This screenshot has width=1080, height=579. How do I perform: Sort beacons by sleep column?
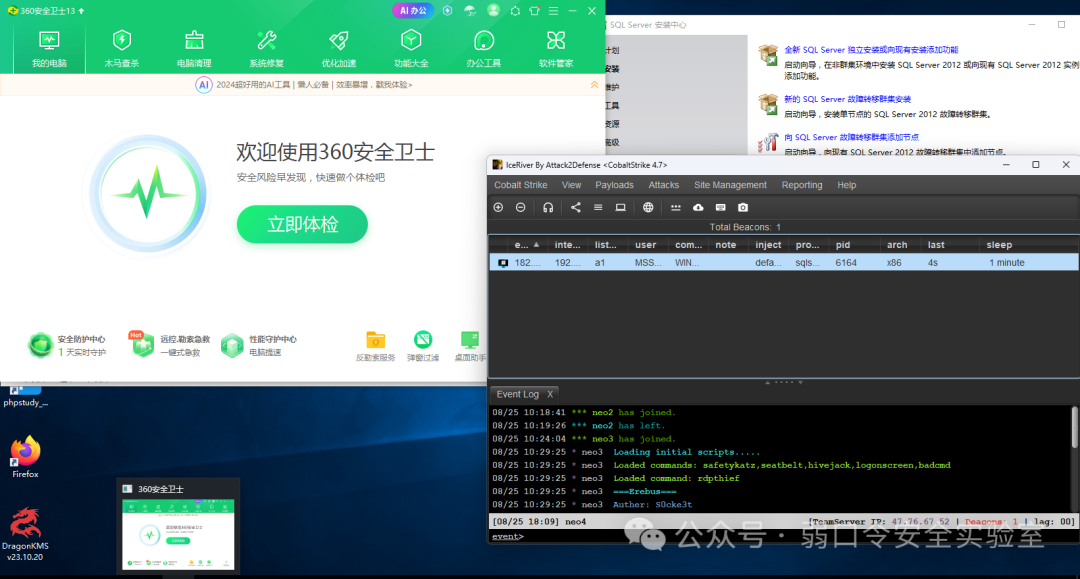tap(1028, 245)
